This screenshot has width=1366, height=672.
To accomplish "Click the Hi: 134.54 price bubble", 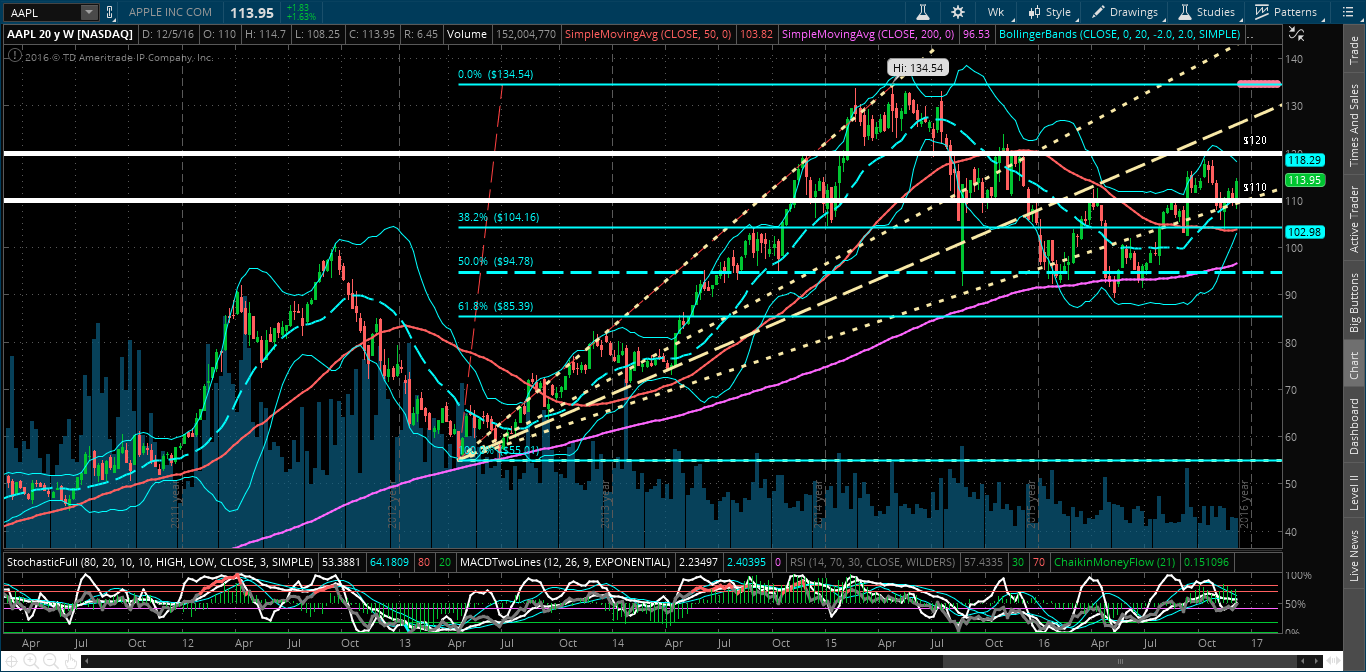I will pyautogui.click(x=916, y=68).
